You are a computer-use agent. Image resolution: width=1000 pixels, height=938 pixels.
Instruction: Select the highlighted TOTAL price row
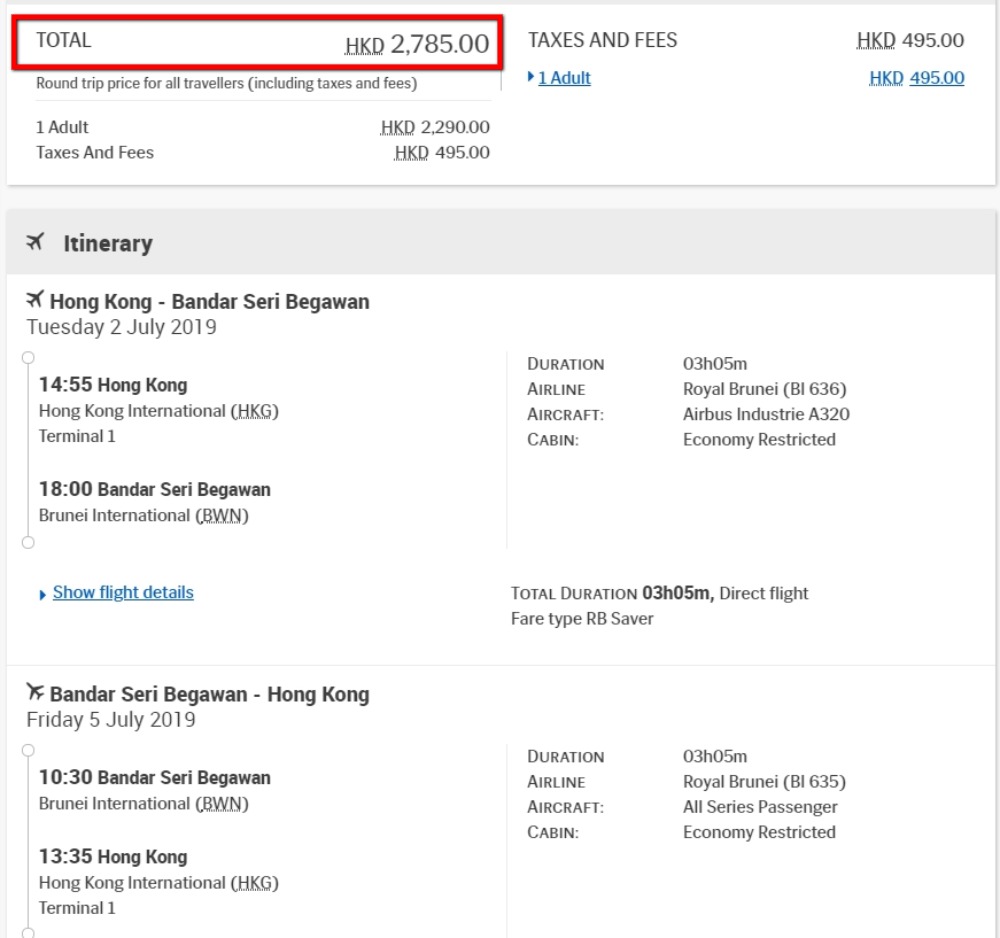[262, 43]
